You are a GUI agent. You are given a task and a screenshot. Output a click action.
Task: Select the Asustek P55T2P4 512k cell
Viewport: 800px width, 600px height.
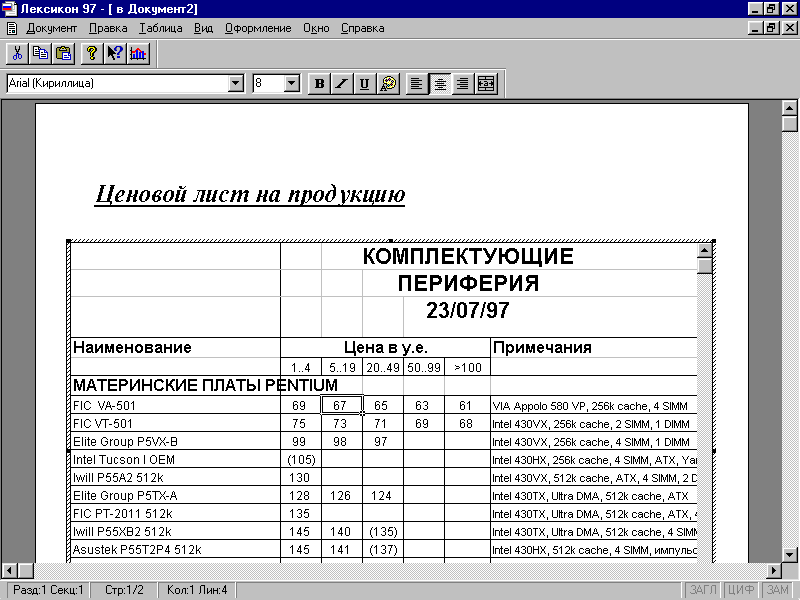tap(176, 549)
